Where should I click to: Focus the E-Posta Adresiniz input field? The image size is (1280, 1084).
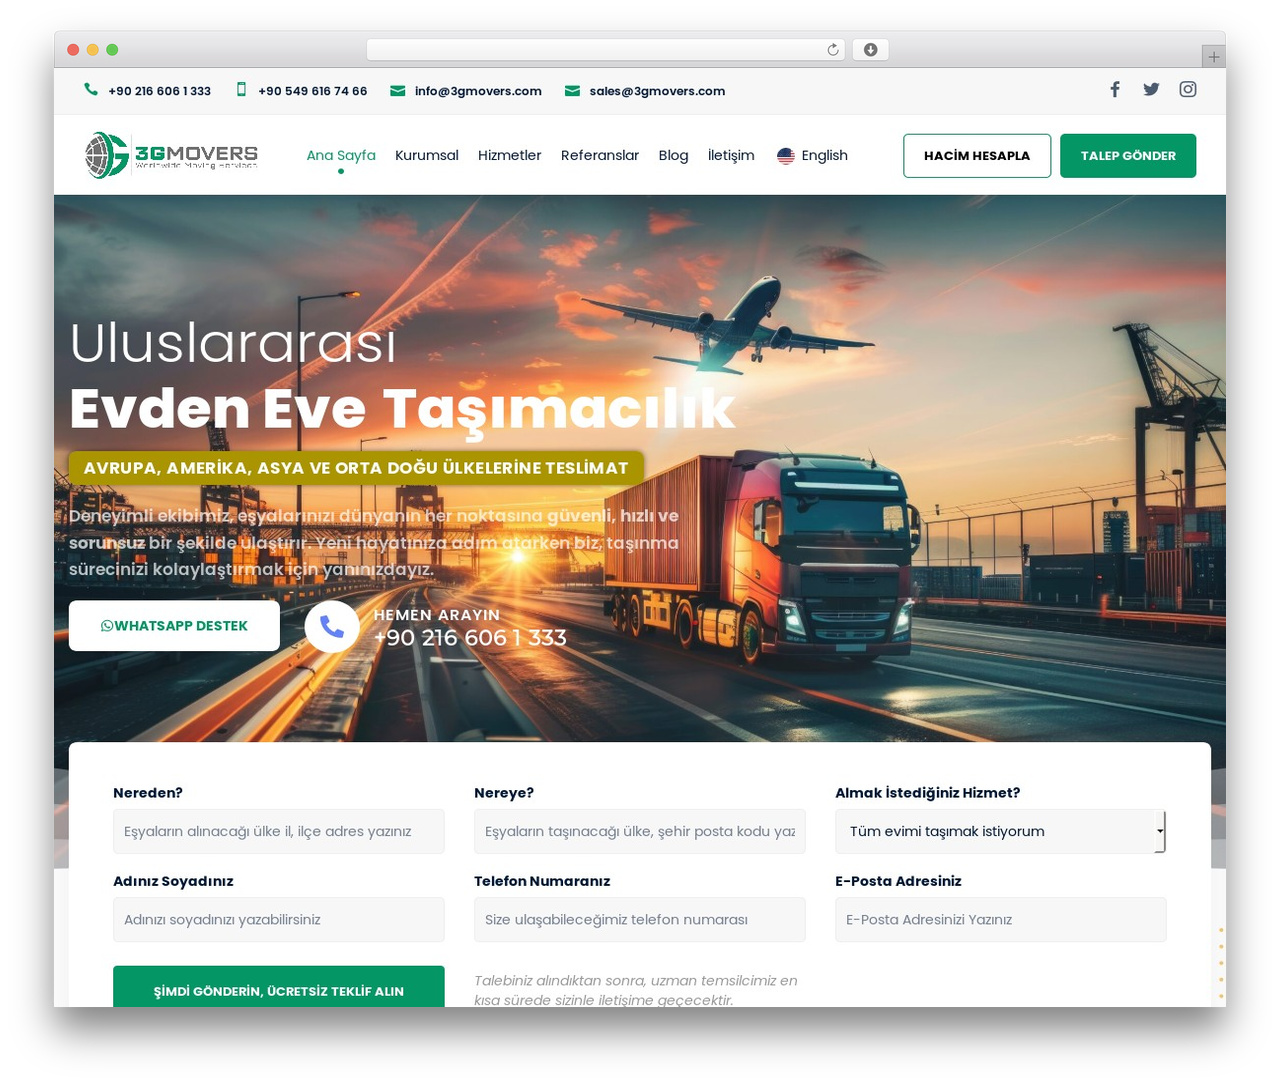[1001, 919]
